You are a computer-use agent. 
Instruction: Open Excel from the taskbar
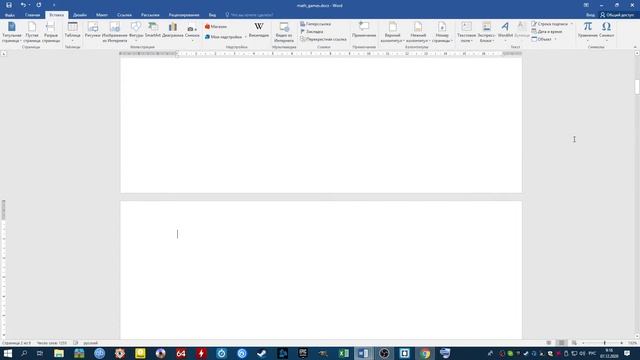pos(343,353)
